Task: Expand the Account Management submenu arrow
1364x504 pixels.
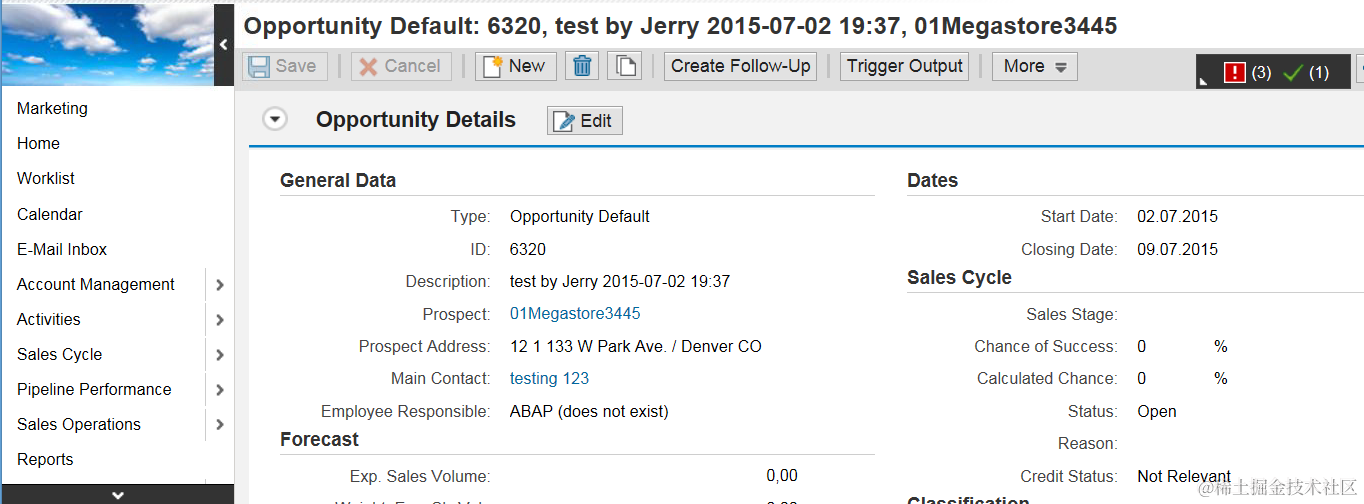Action: [220, 285]
